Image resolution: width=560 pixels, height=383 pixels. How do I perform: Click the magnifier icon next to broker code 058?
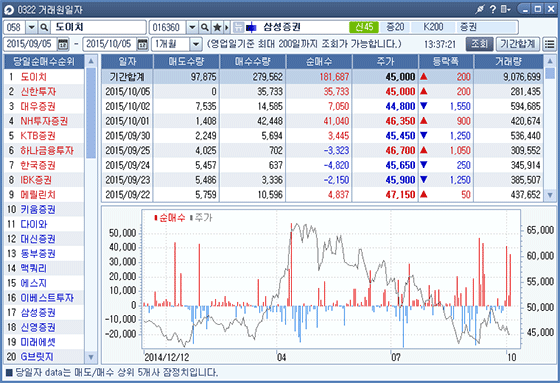44,27
